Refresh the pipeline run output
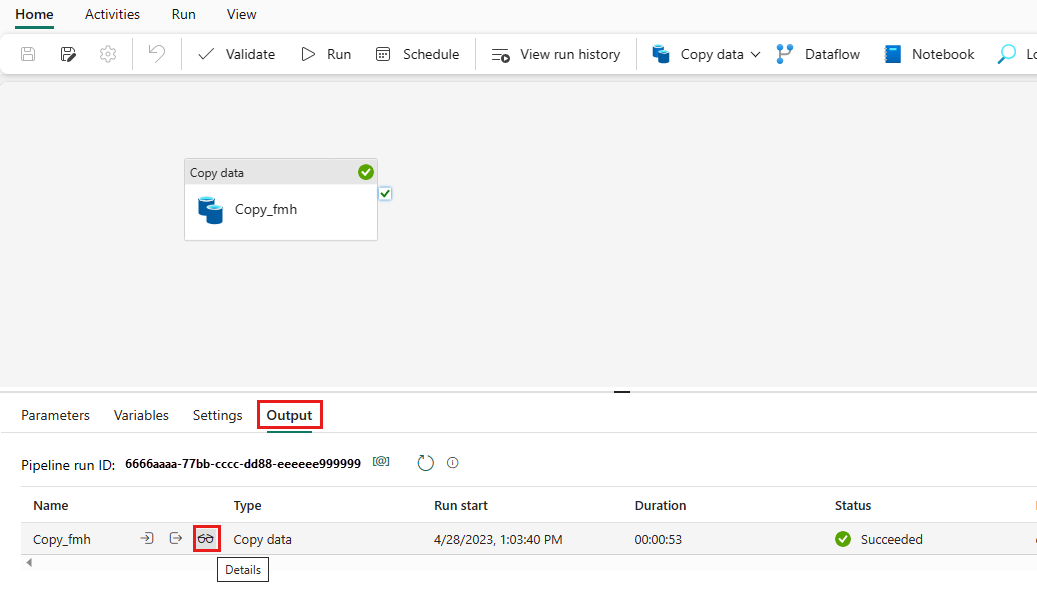This screenshot has height=616, width=1037. 425,462
